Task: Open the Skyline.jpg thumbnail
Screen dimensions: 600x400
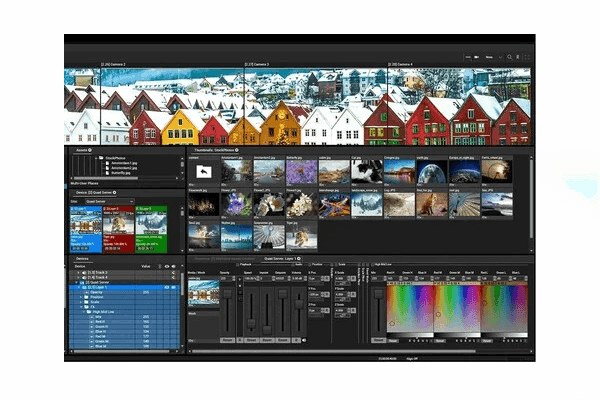Action: pyautogui.click(x=237, y=235)
